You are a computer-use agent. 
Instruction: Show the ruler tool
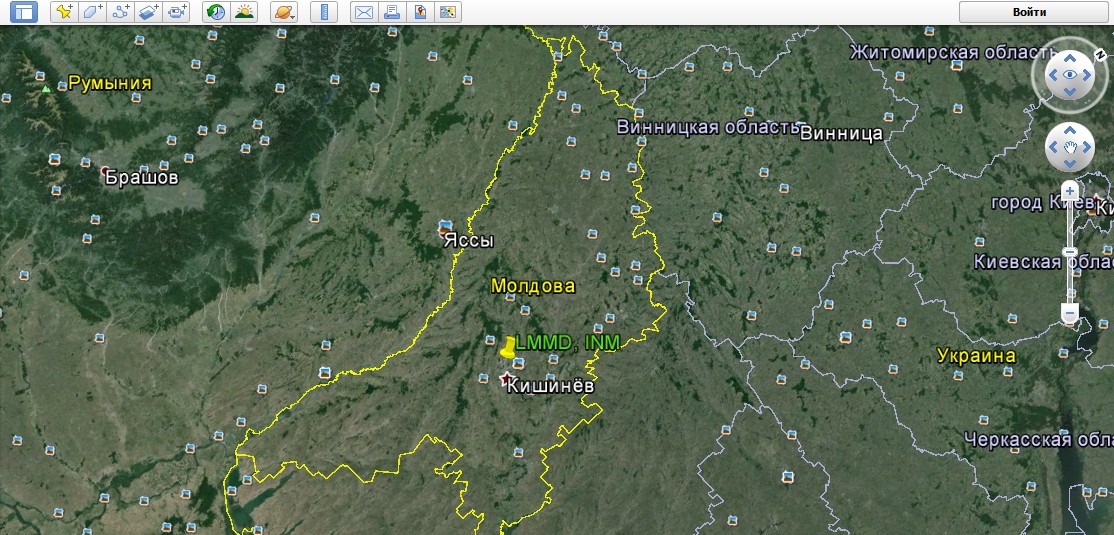(324, 12)
